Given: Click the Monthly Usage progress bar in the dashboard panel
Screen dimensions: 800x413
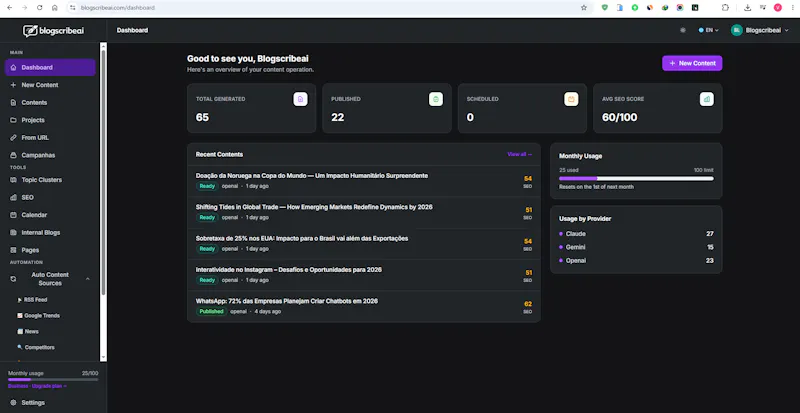Looking at the screenshot, I should pos(636,178).
